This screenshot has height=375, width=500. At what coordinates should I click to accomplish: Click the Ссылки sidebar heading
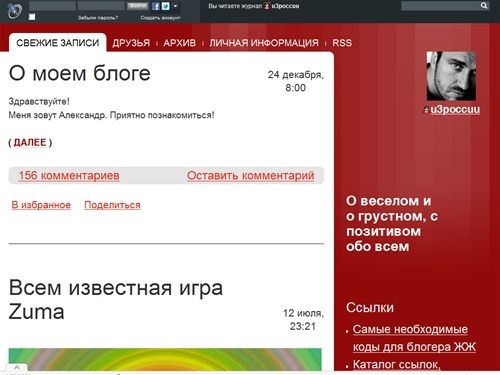pyautogui.click(x=370, y=307)
